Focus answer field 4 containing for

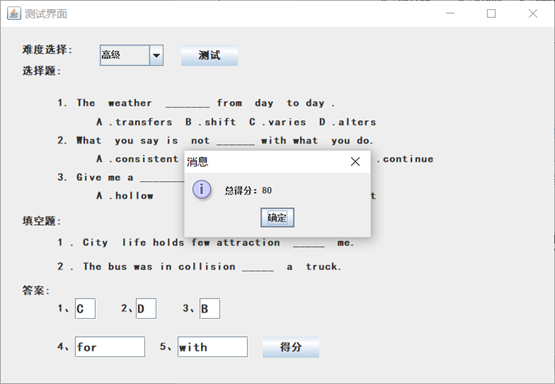click(110, 346)
